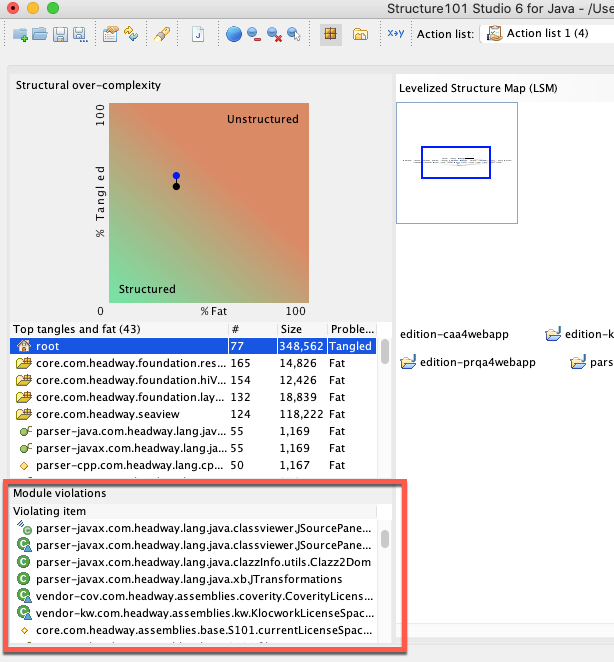Open the Action list 1 (4) dropdown
Screen dimensions: 614x662
click(547, 33)
